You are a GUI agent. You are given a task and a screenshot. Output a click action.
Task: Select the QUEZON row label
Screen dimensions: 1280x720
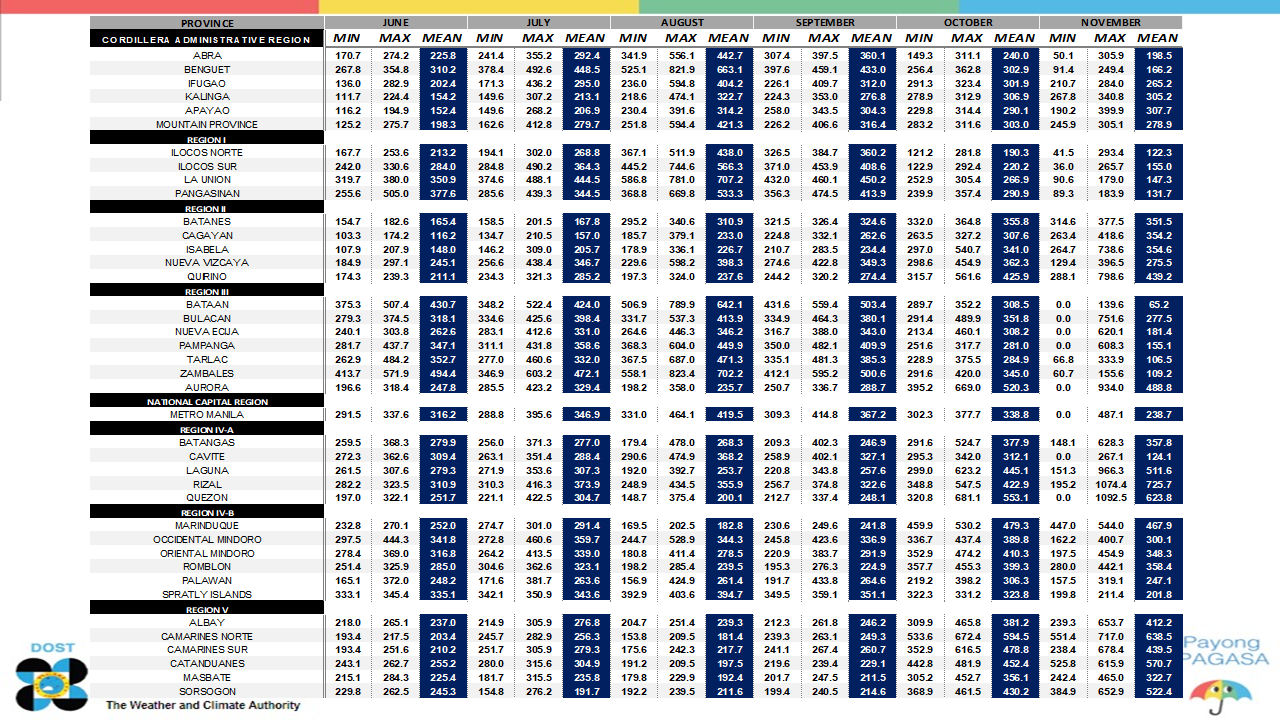[207, 497]
